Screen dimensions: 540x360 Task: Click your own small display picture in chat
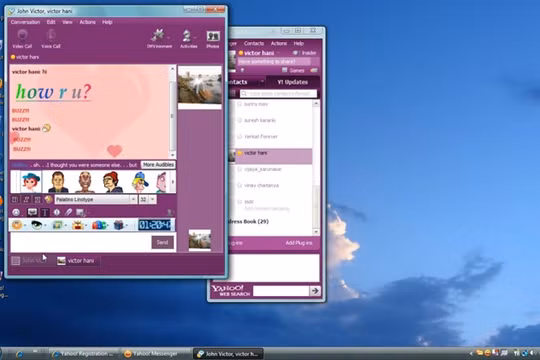(x=200, y=240)
